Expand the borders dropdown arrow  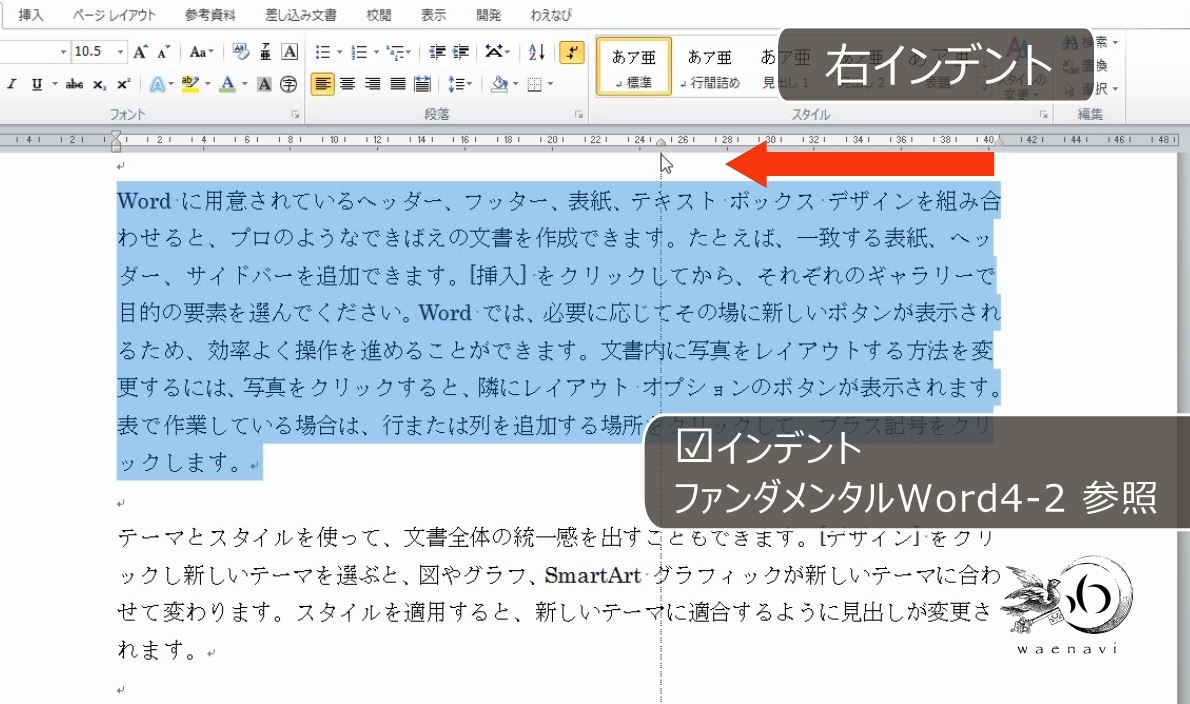click(x=550, y=83)
